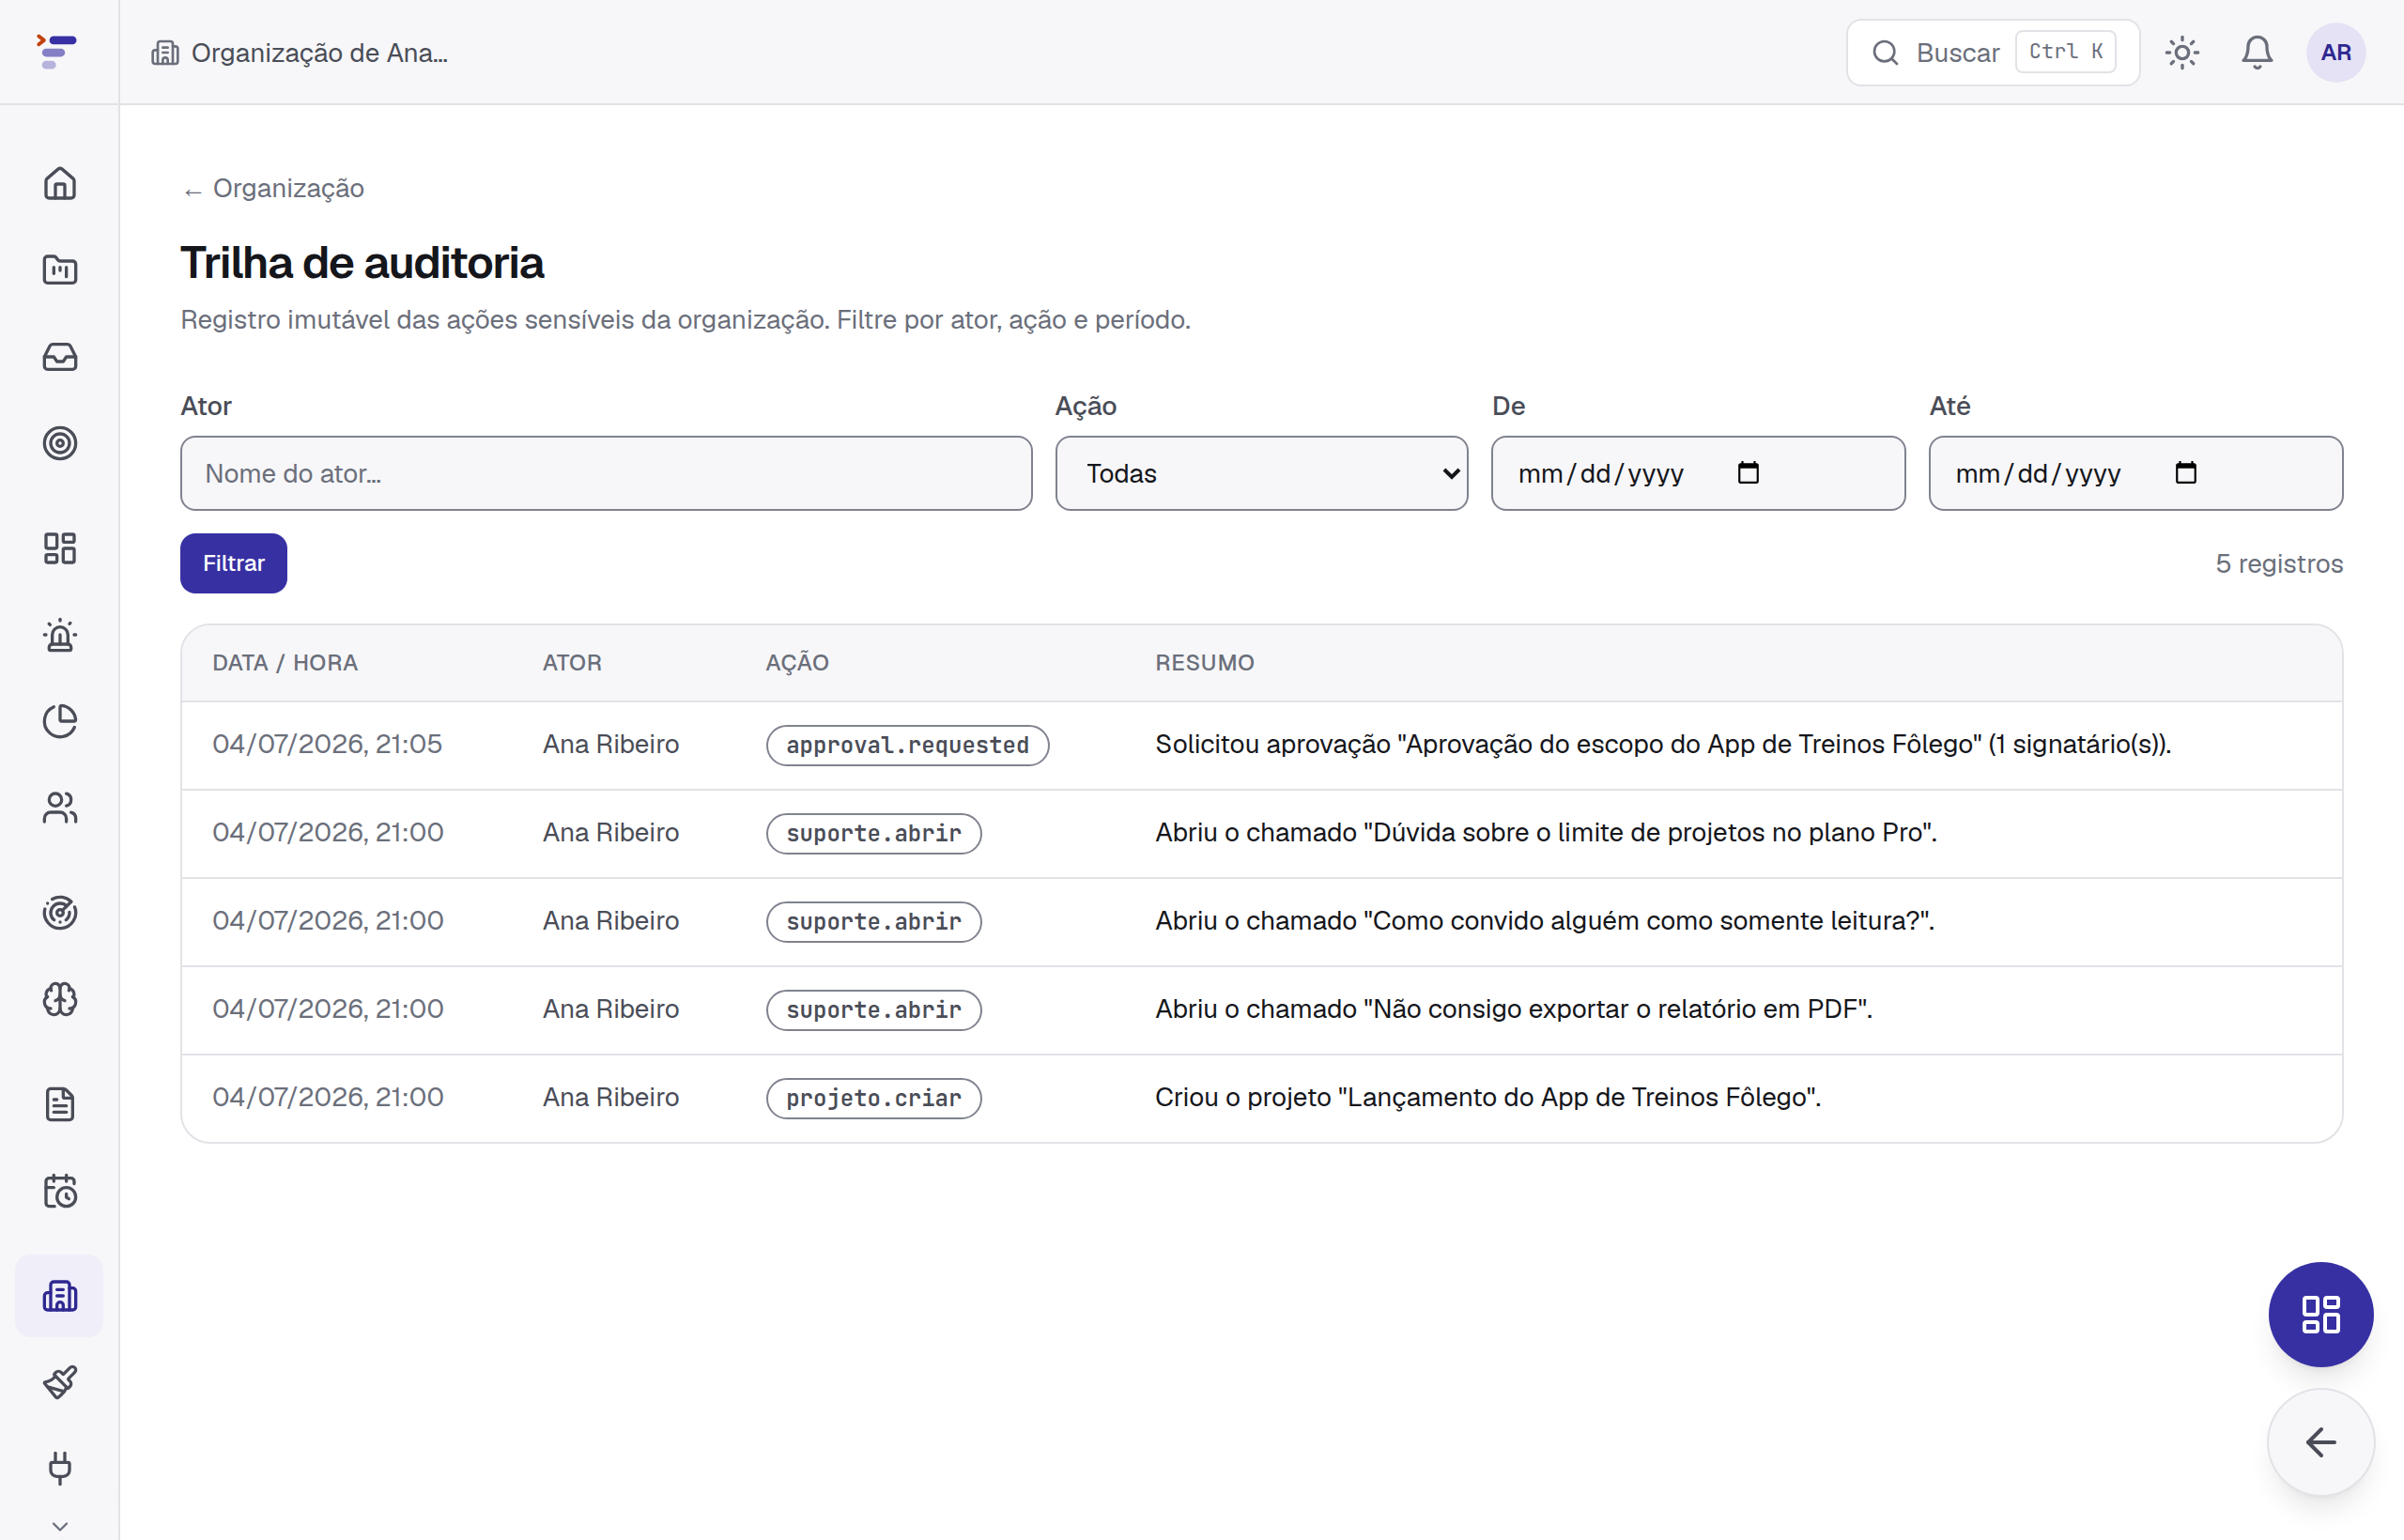This screenshot has height=1540, width=2404.
Task: Open the radar icon in the sidebar
Action: tap(60, 913)
